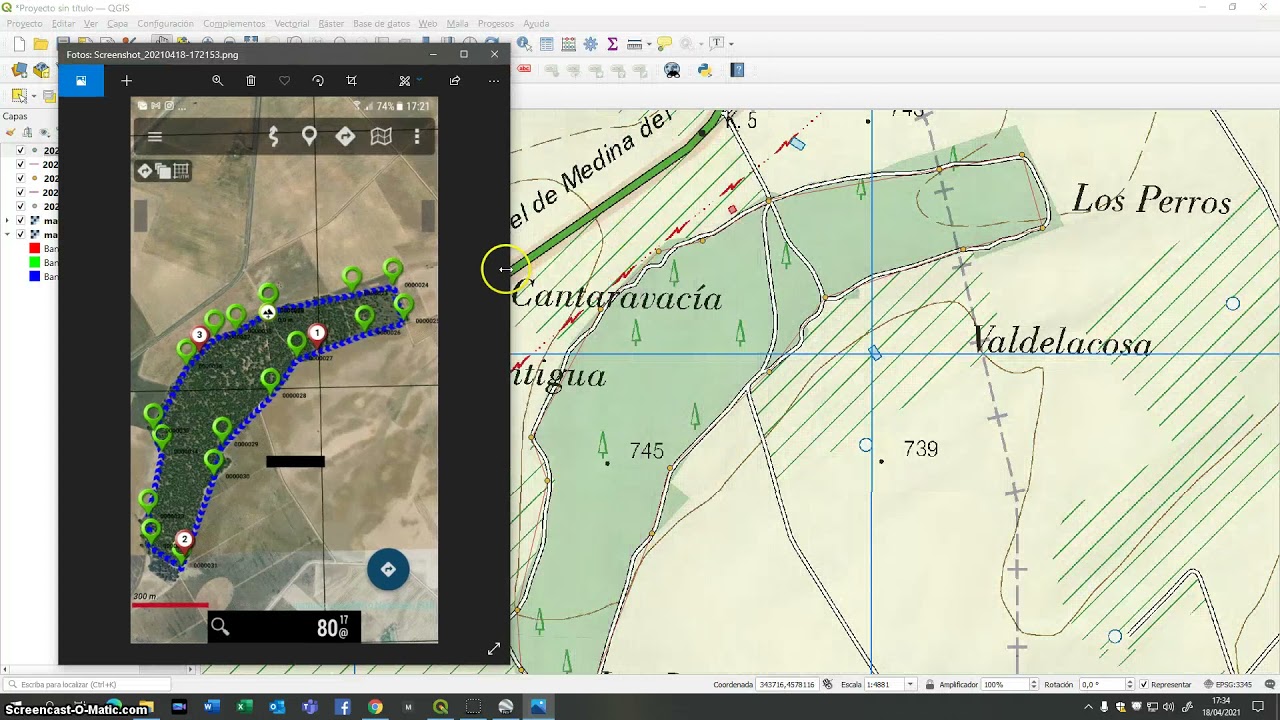This screenshot has height=720, width=1280.
Task: Open the Processing Toolbox gear icon
Action: (x=590, y=44)
